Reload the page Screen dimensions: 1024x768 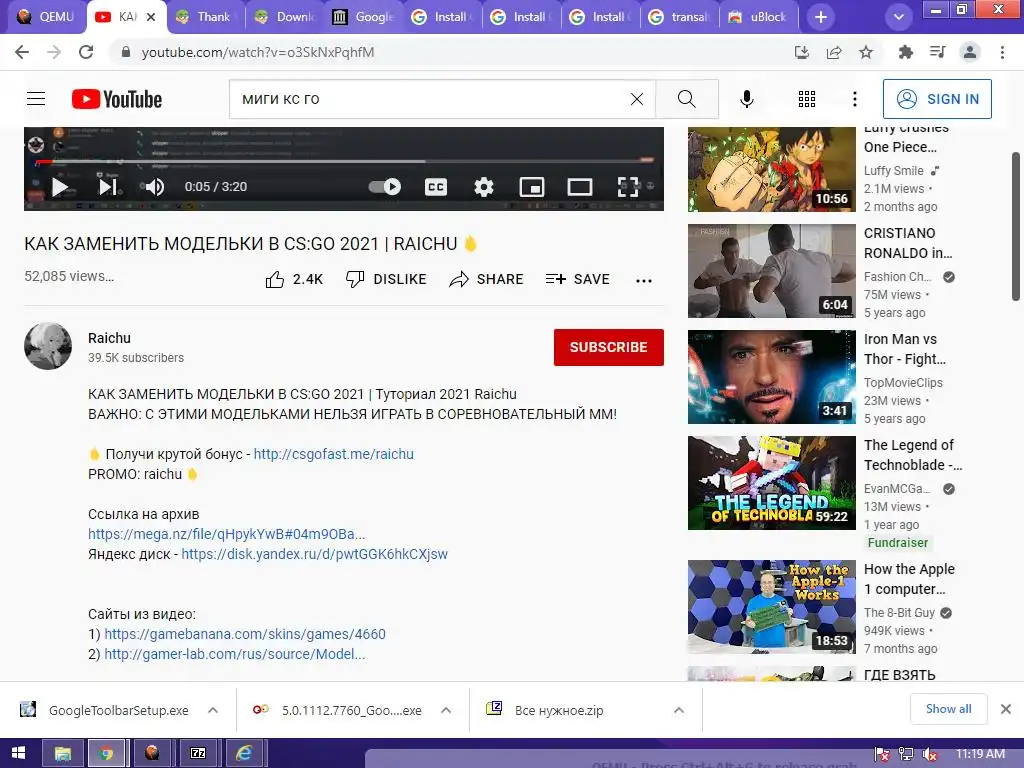(x=86, y=52)
